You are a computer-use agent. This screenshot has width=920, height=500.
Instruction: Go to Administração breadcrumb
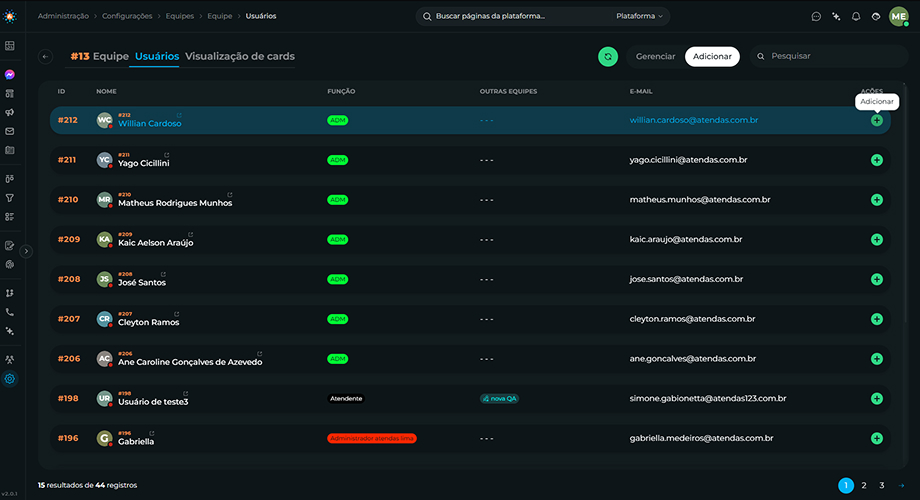(63, 16)
